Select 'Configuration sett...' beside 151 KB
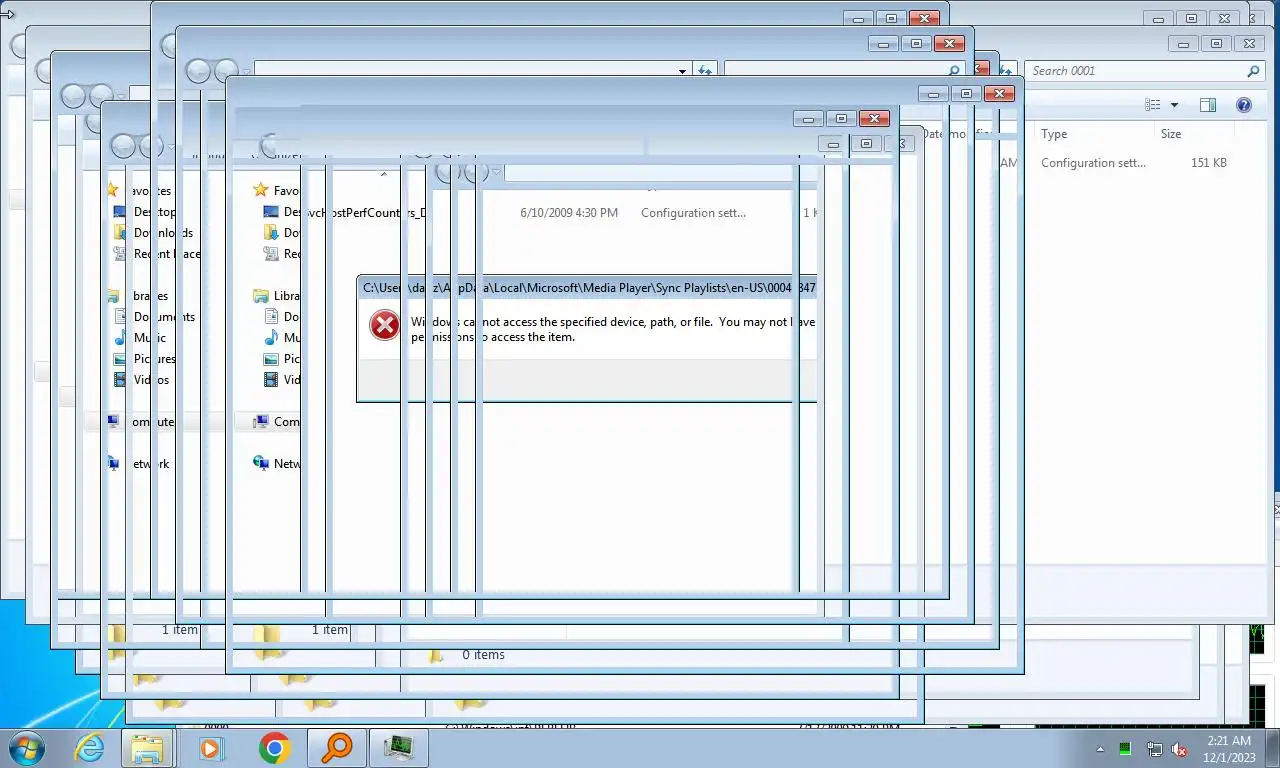Viewport: 1280px width, 768px height. tap(1093, 163)
